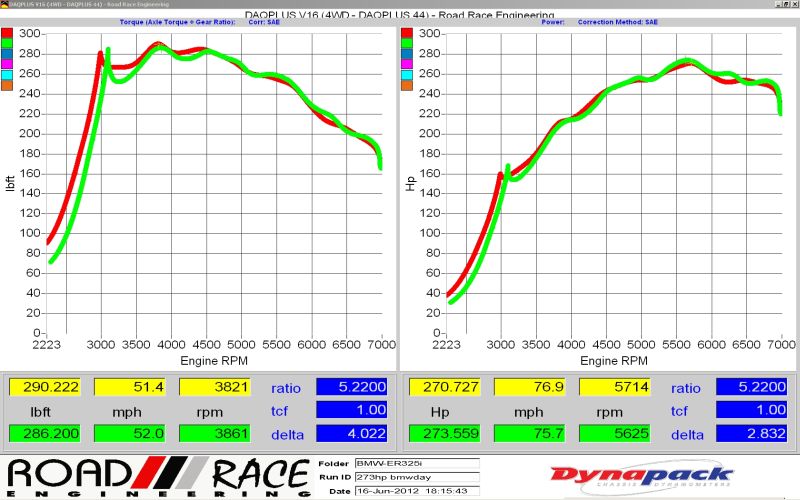Select the green run swatch on torque graph

point(7,46)
